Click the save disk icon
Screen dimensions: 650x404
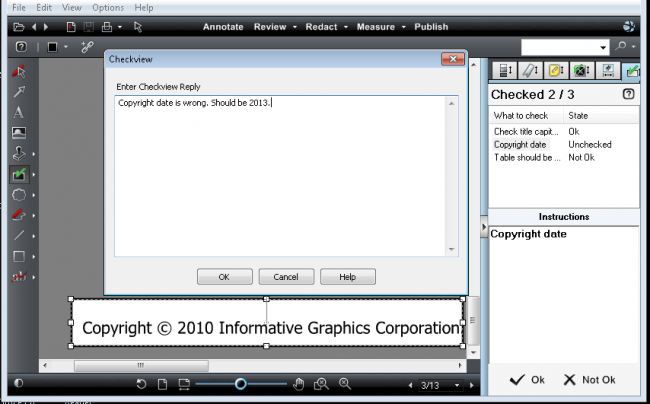pyautogui.click(x=88, y=27)
